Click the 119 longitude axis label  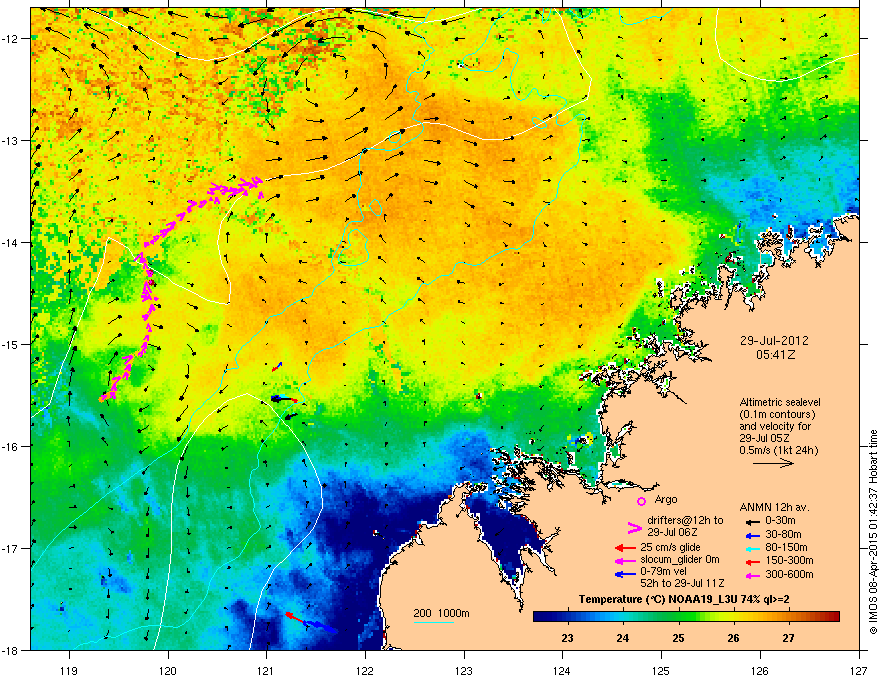tap(69, 670)
